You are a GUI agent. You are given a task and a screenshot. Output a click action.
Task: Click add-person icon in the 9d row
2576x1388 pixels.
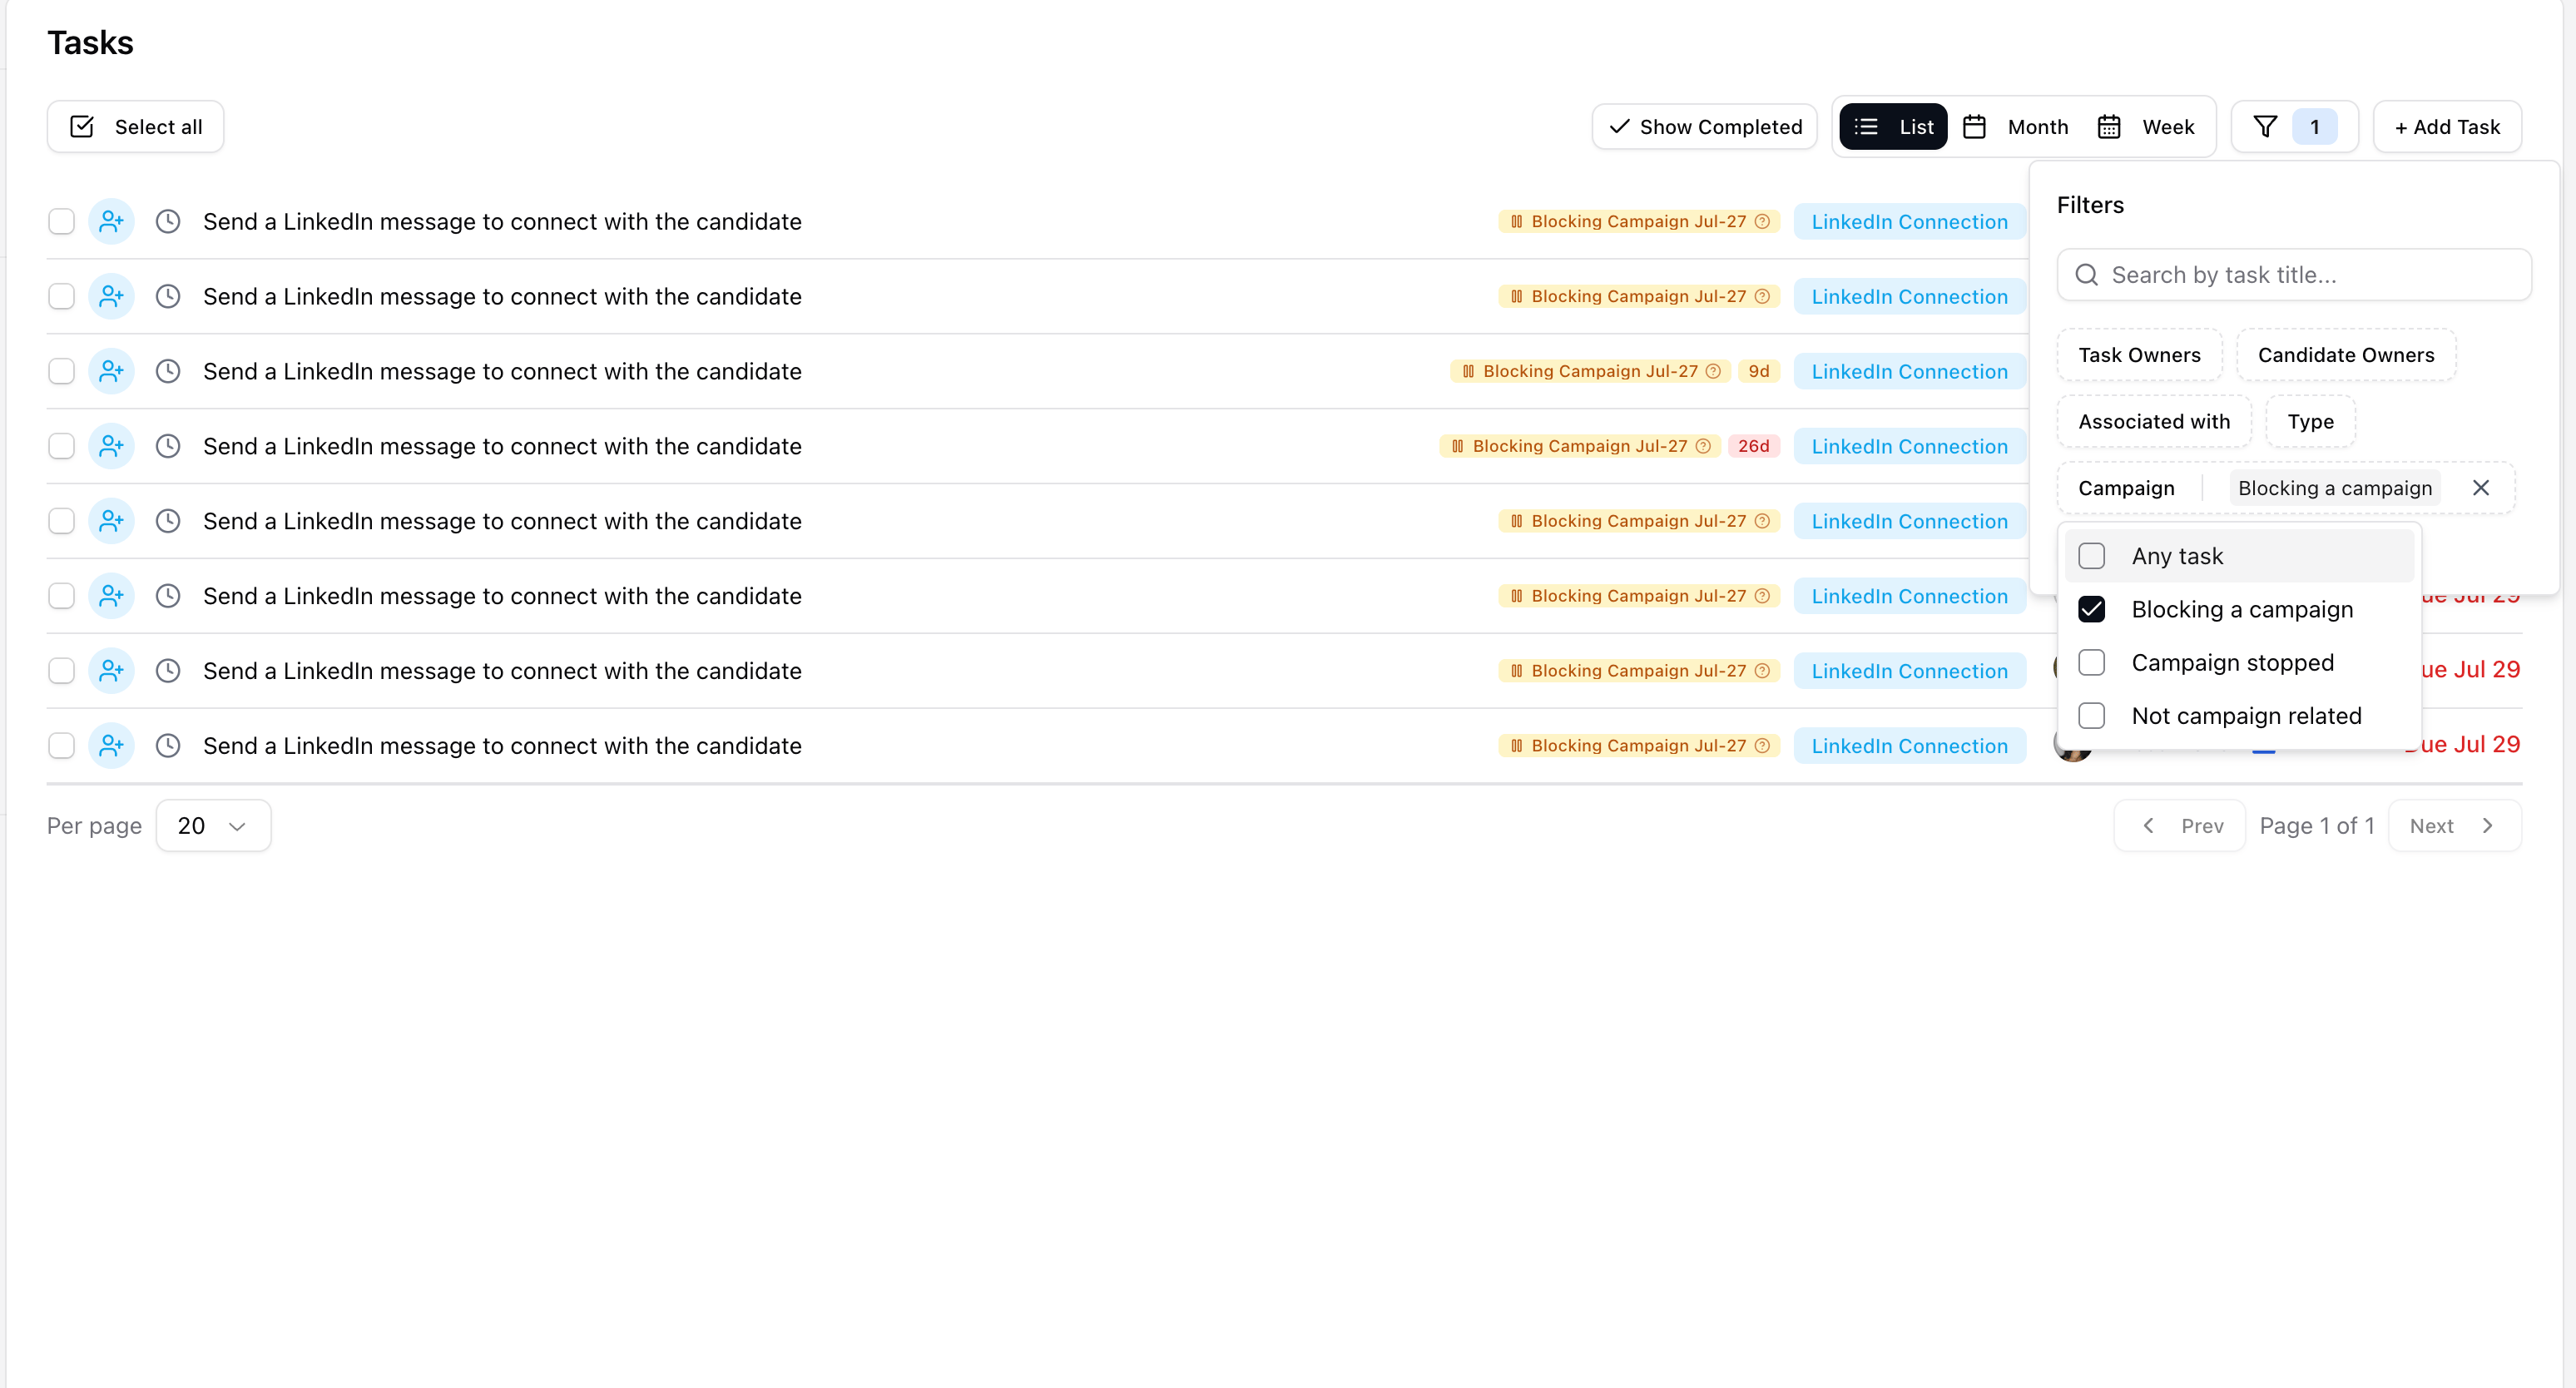coord(111,371)
